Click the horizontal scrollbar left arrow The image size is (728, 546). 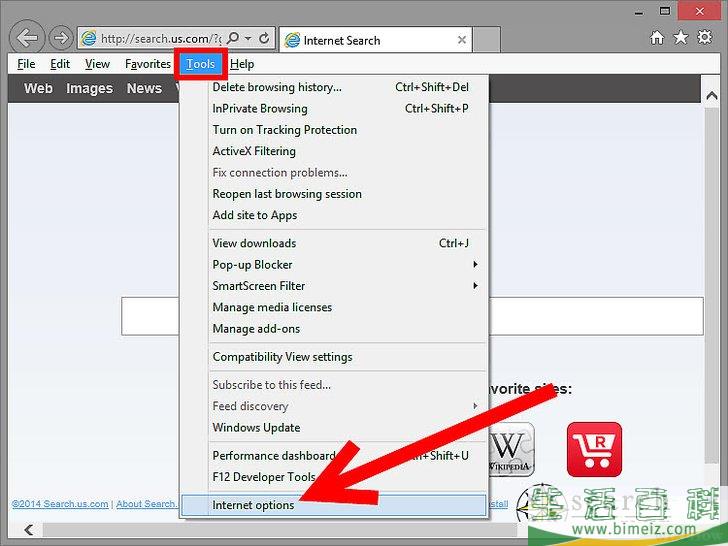(x=29, y=529)
